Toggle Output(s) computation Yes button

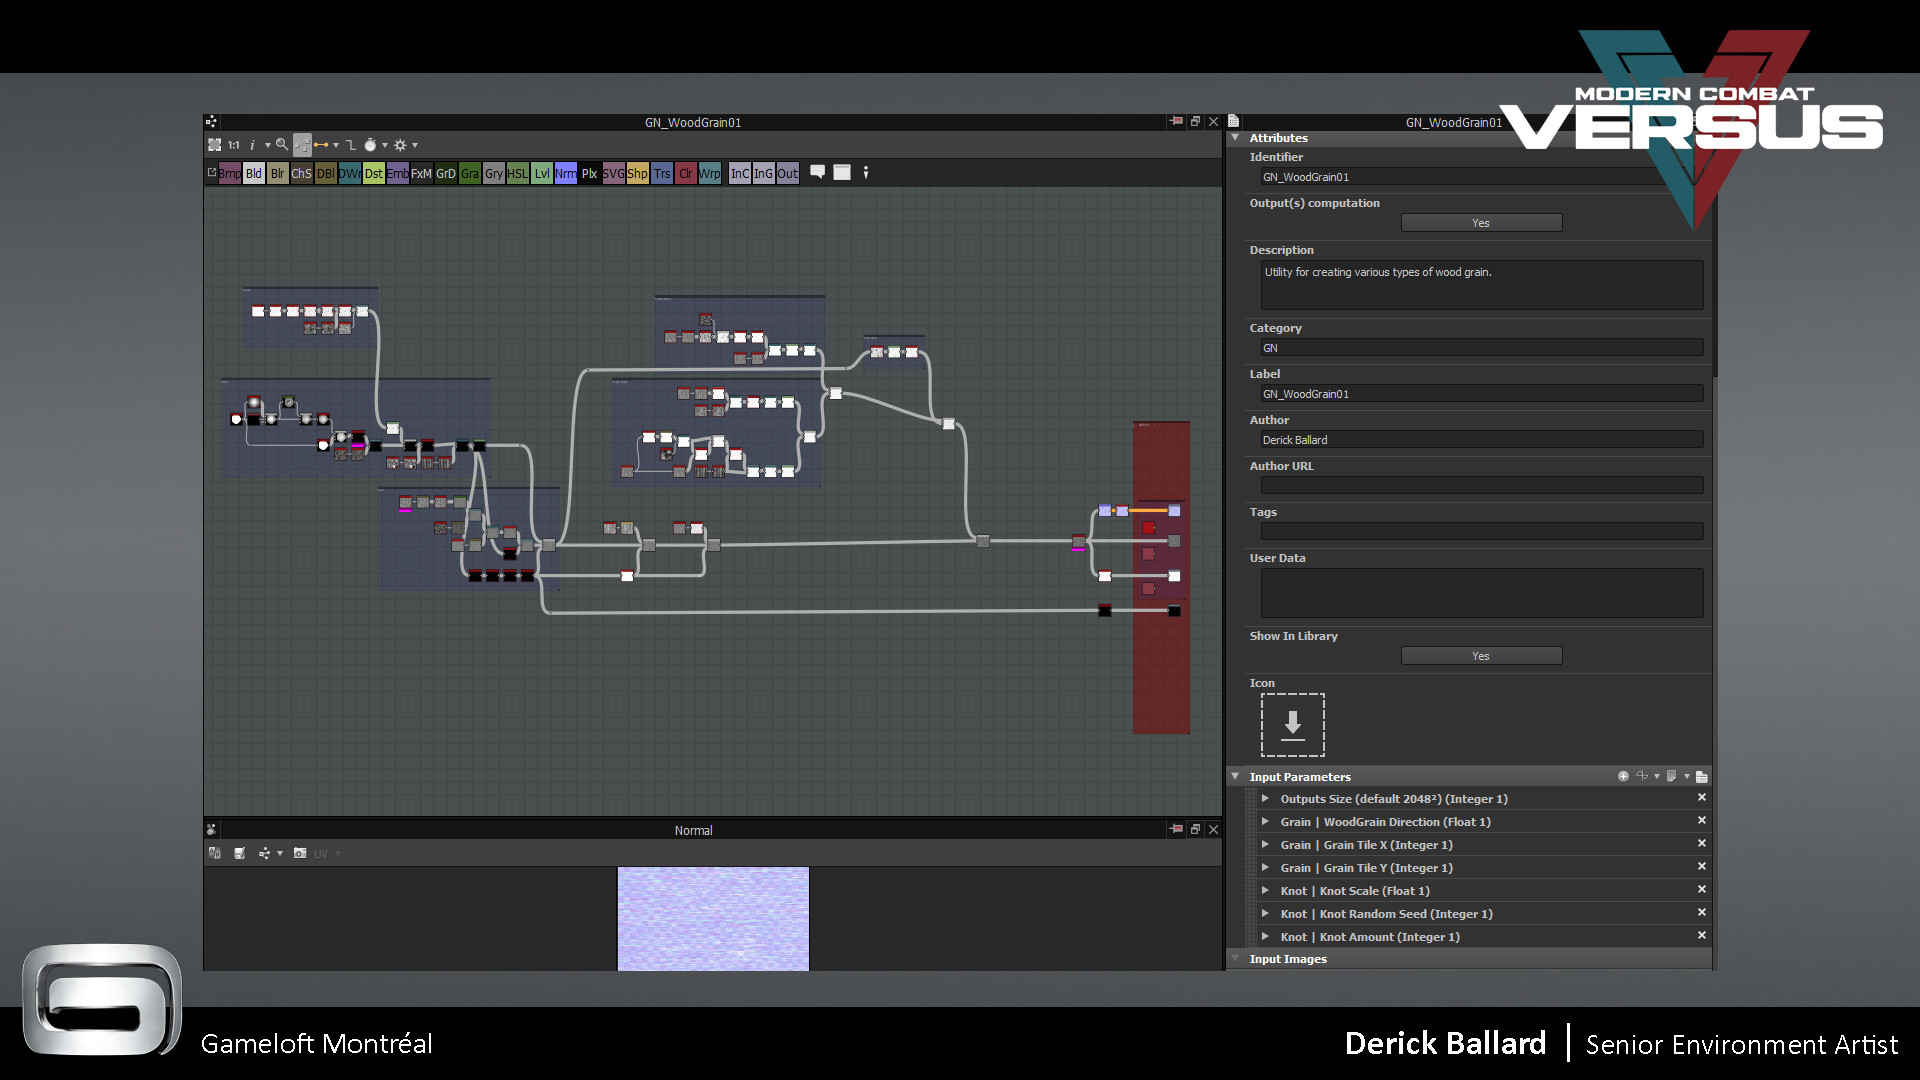point(1481,223)
